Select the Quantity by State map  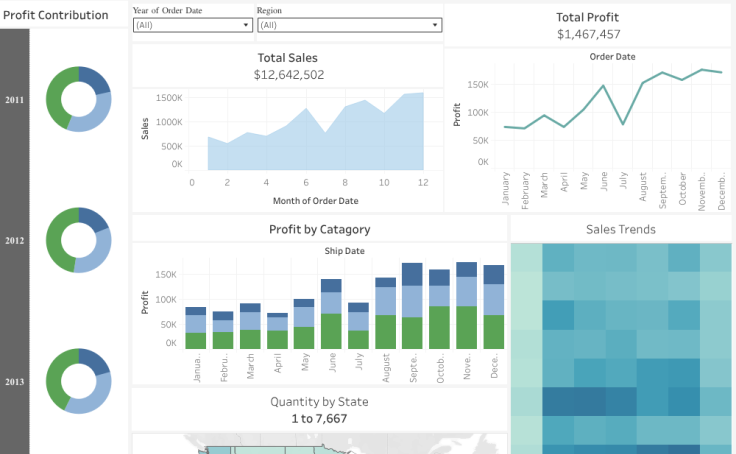pyautogui.click(x=318, y=444)
